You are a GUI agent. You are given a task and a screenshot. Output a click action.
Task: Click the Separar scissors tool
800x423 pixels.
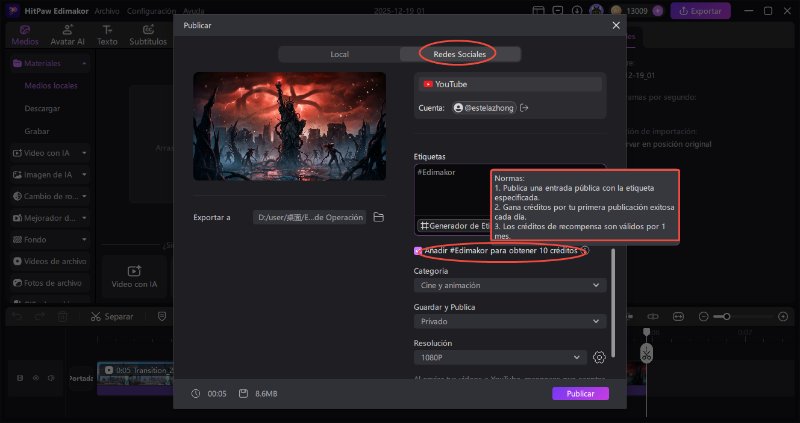click(x=112, y=317)
